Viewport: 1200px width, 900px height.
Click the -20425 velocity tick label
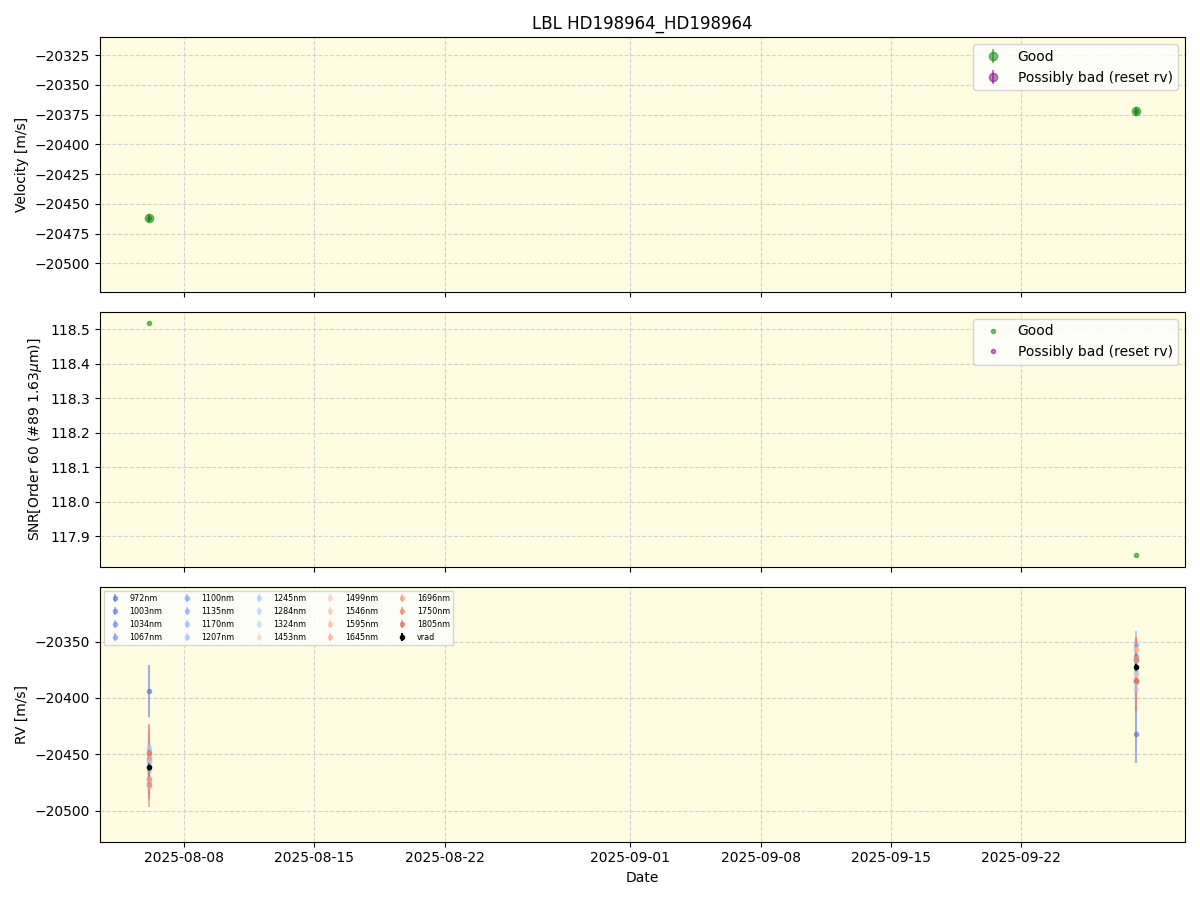pyautogui.click(x=65, y=175)
